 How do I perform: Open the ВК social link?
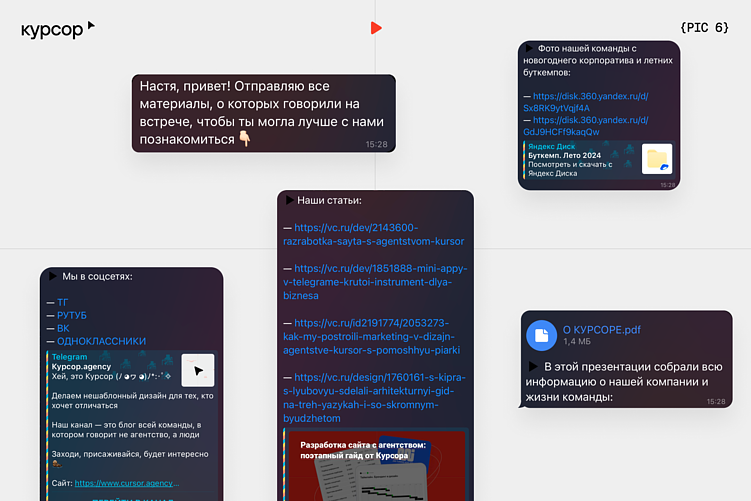[x=63, y=328]
